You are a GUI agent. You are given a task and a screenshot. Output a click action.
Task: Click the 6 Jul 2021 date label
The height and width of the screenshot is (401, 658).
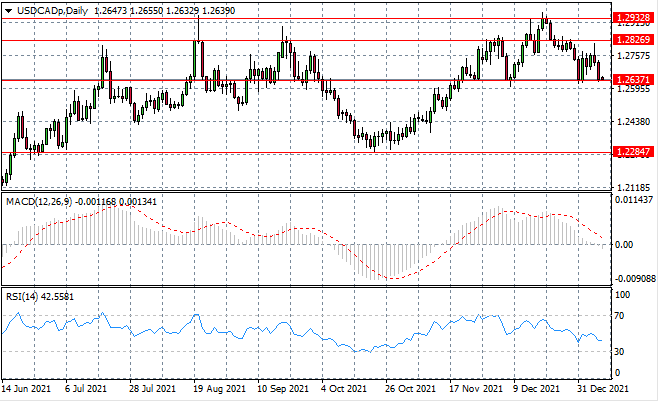(86, 389)
